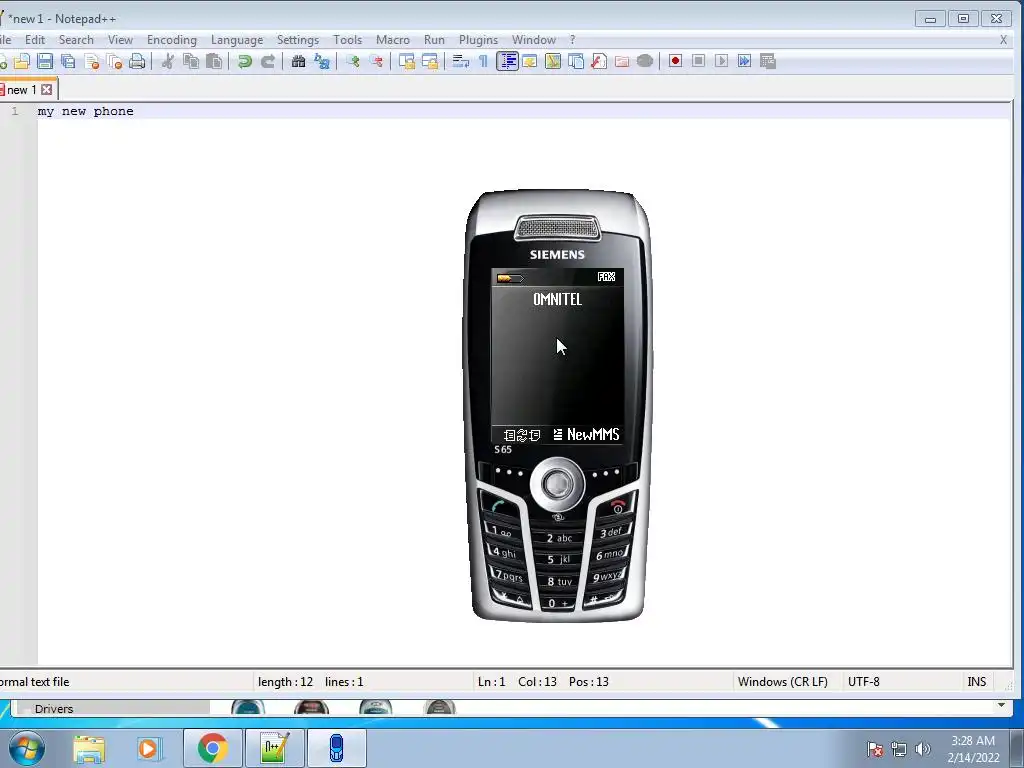Click the INS insert mode indicator

click(976, 681)
